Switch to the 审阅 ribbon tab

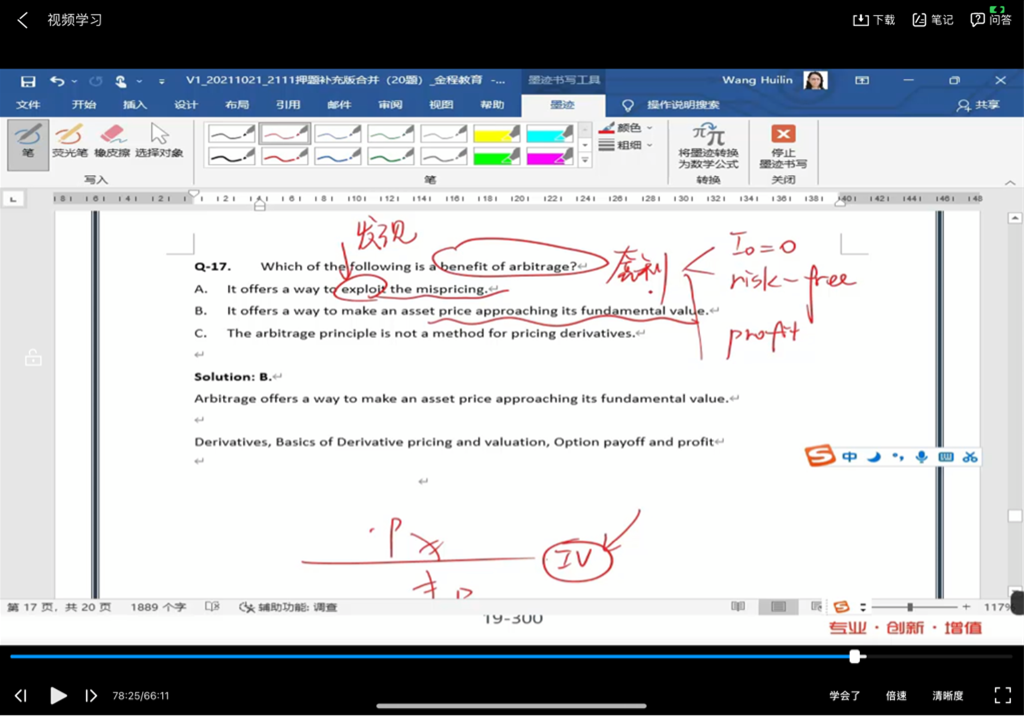(x=390, y=105)
